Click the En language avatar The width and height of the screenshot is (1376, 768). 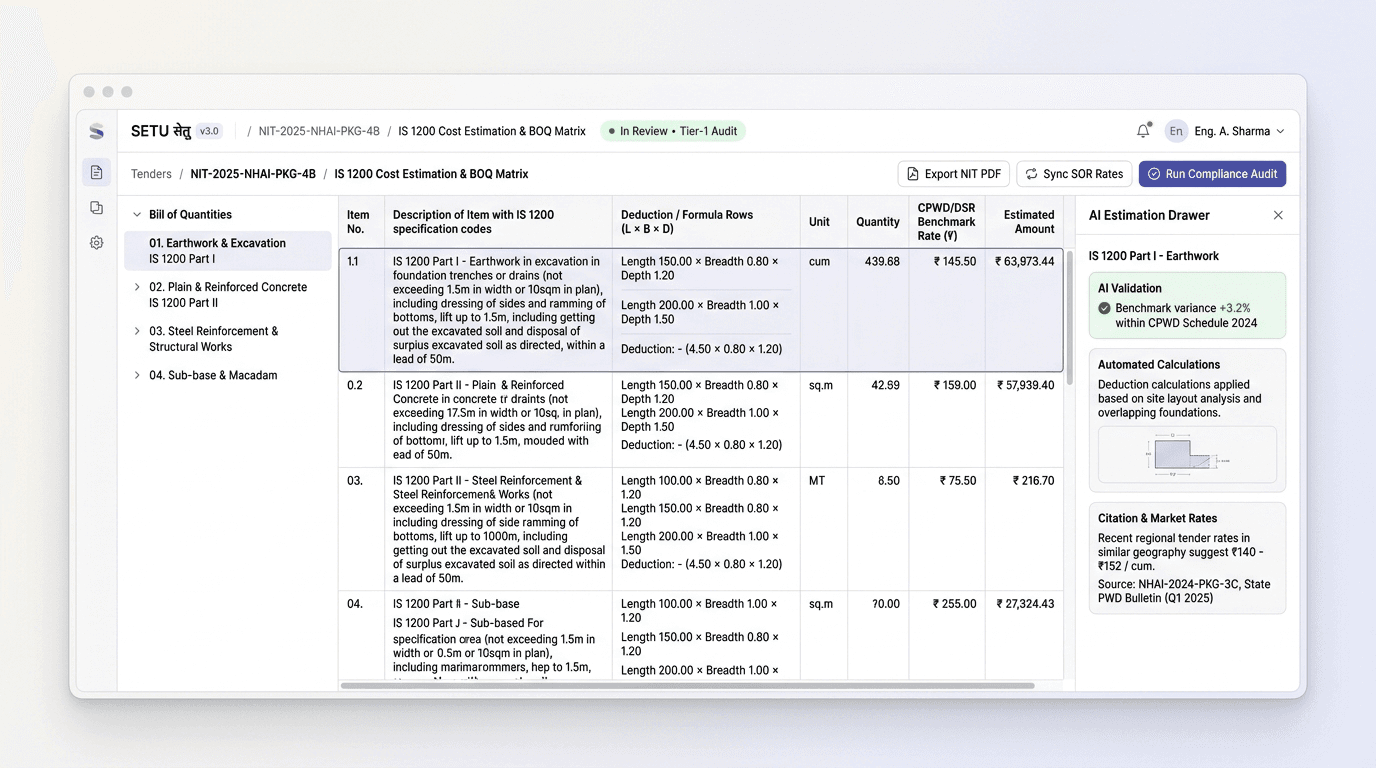point(1176,131)
